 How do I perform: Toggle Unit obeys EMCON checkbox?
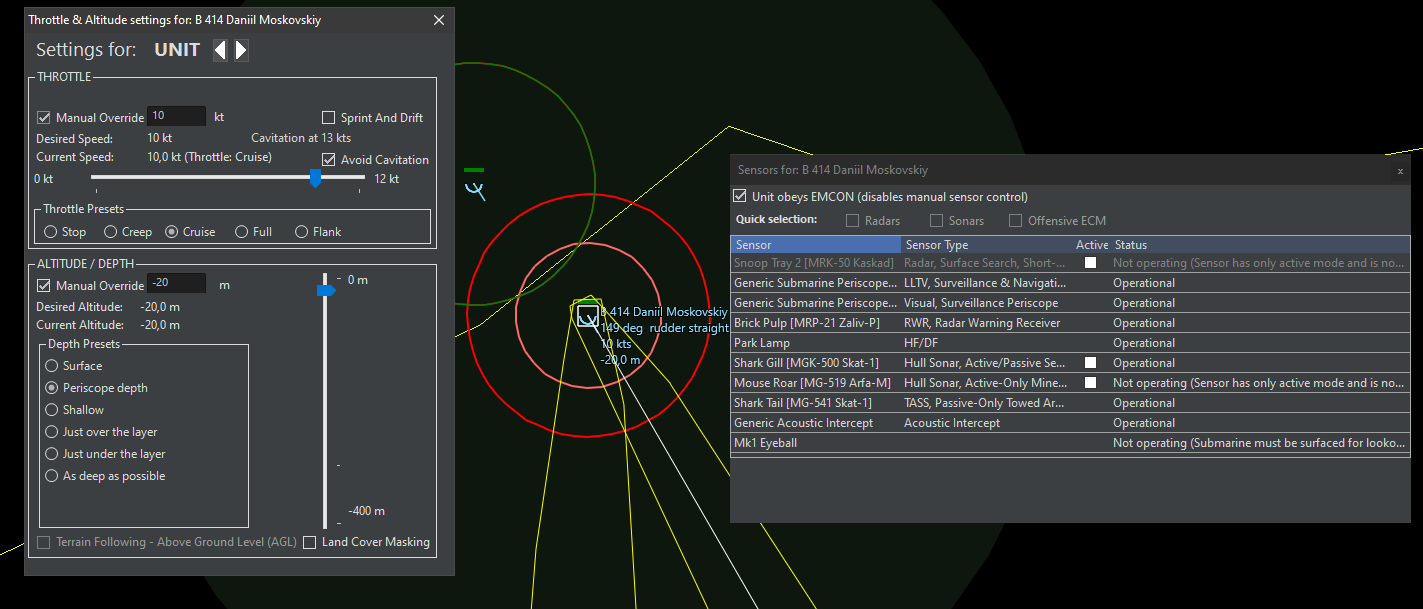click(740, 196)
